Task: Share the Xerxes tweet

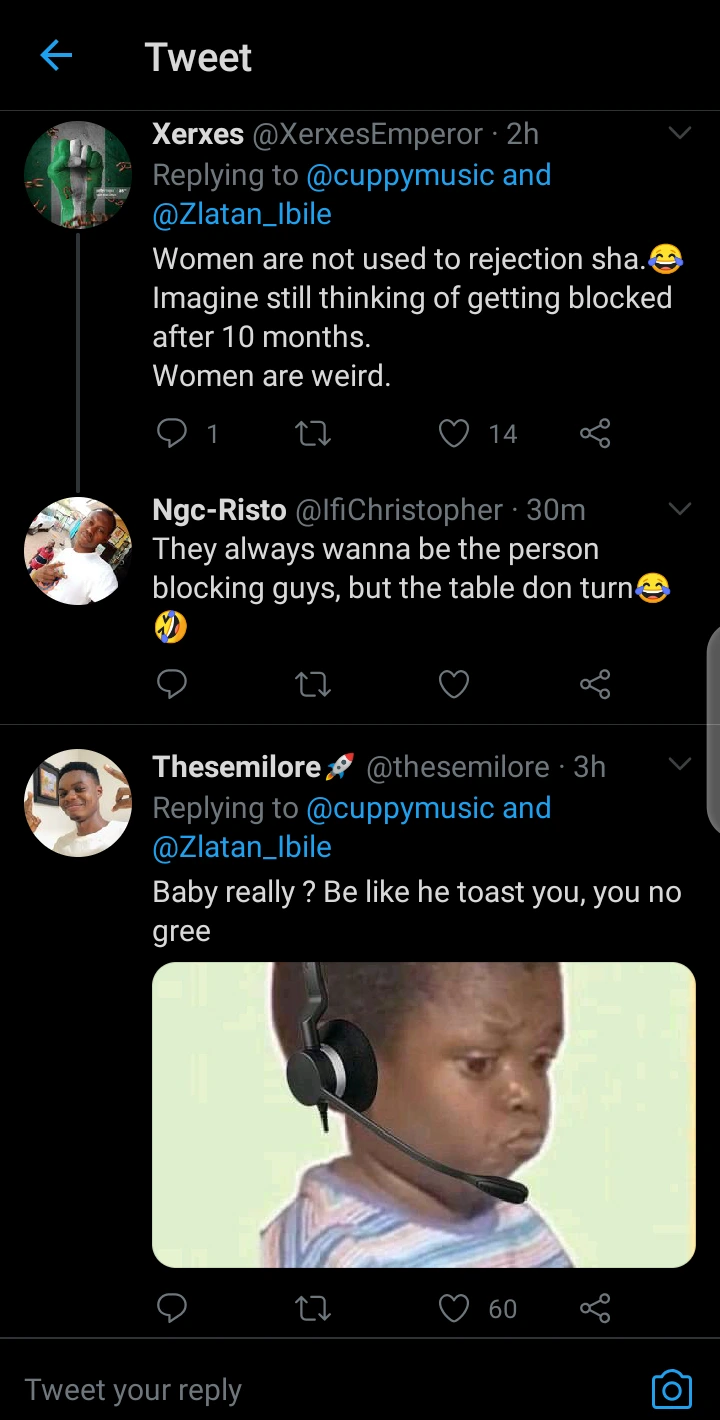Action: pyautogui.click(x=595, y=433)
